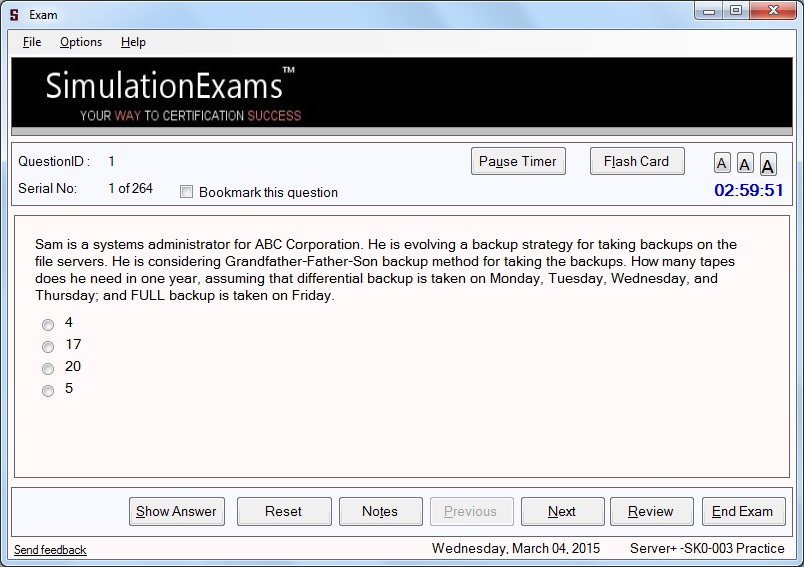The width and height of the screenshot is (804, 567).
Task: Reveal the answer with Show Answer
Action: [x=176, y=511]
